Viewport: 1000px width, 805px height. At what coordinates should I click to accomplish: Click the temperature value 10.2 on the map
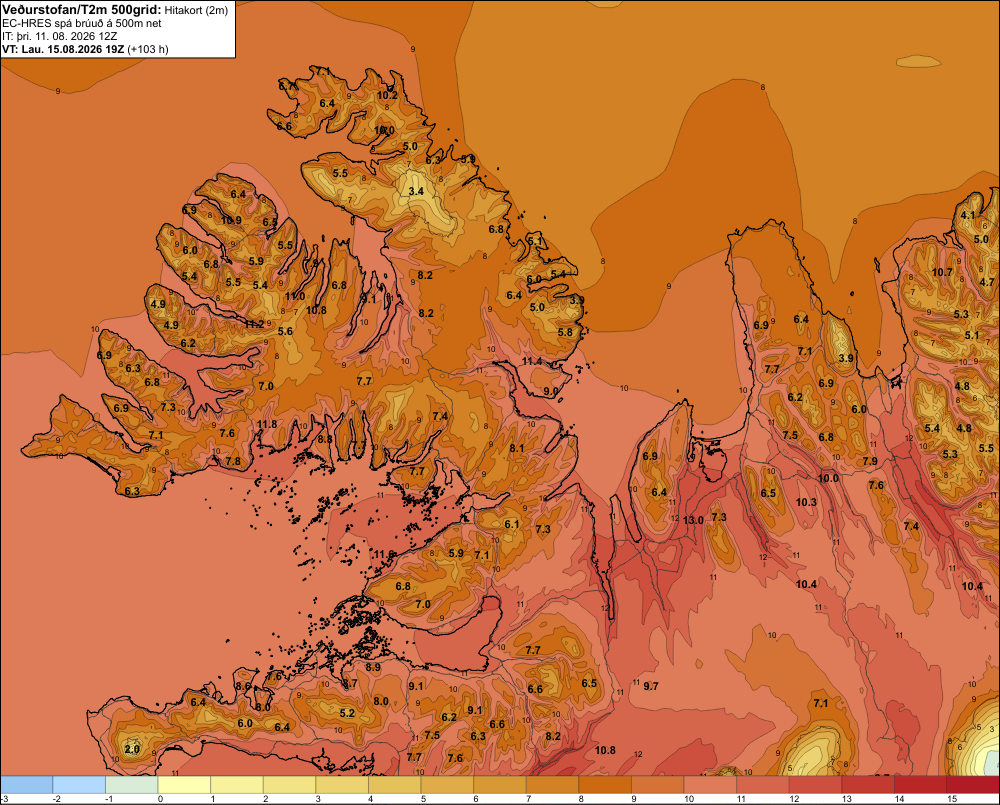coord(387,96)
